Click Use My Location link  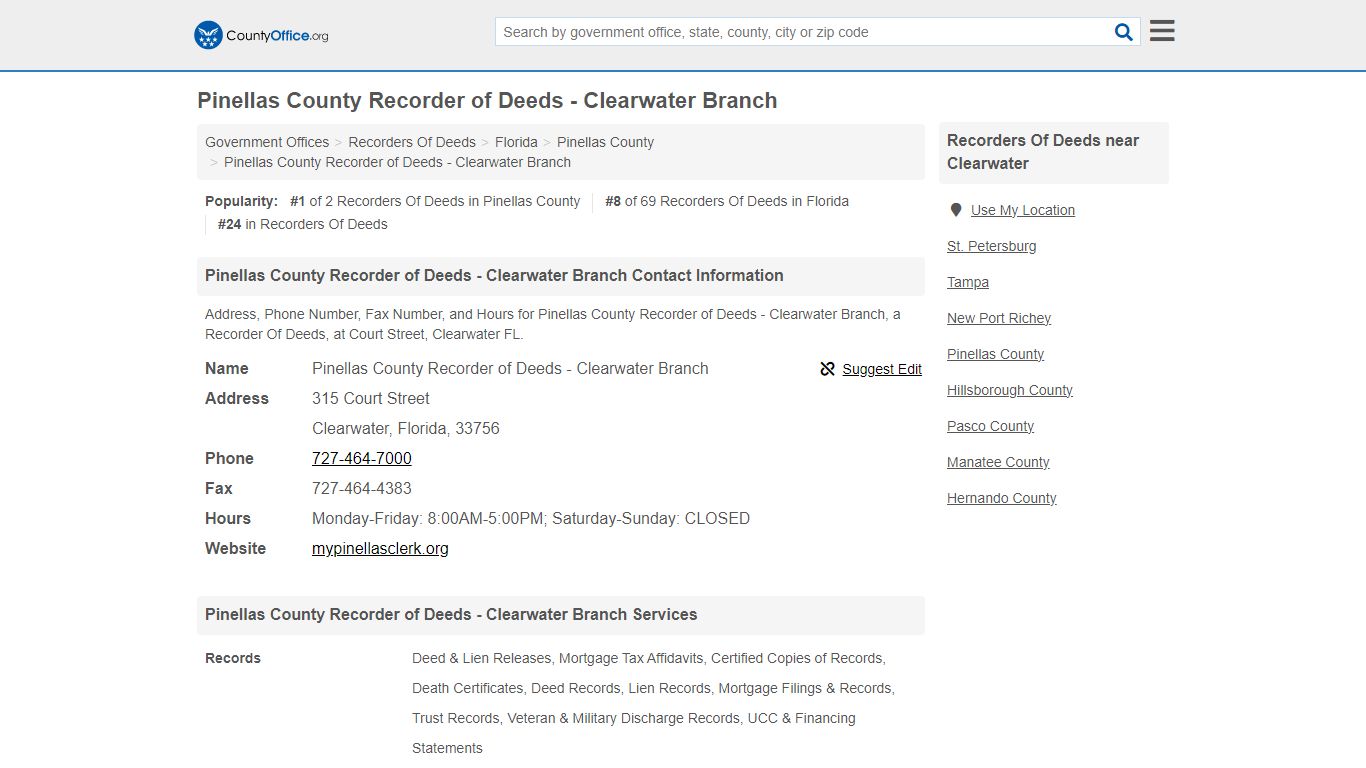(1023, 210)
